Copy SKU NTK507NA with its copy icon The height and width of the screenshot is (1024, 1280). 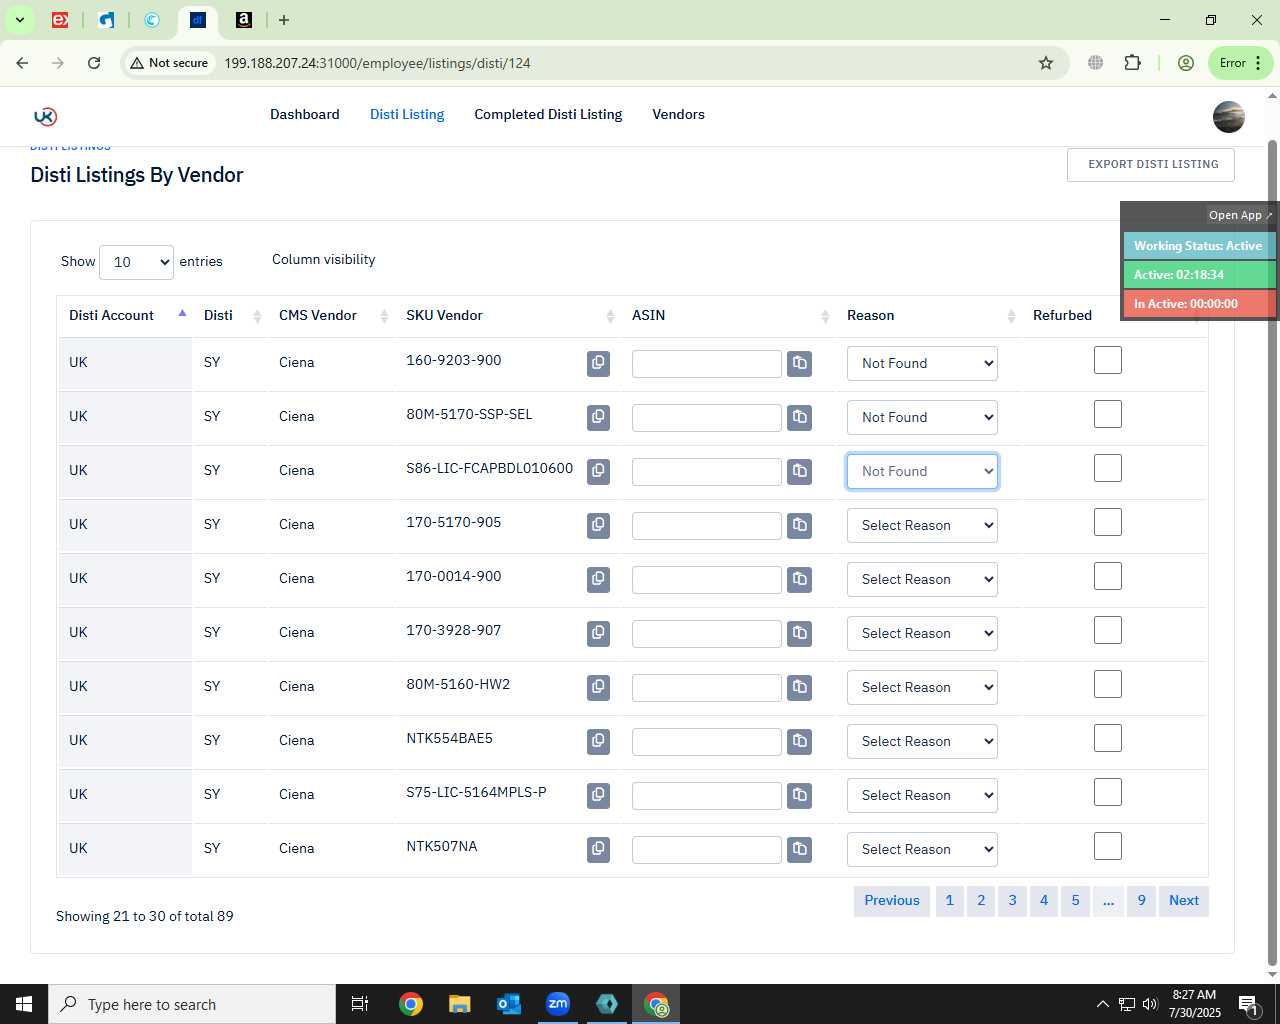(x=598, y=849)
